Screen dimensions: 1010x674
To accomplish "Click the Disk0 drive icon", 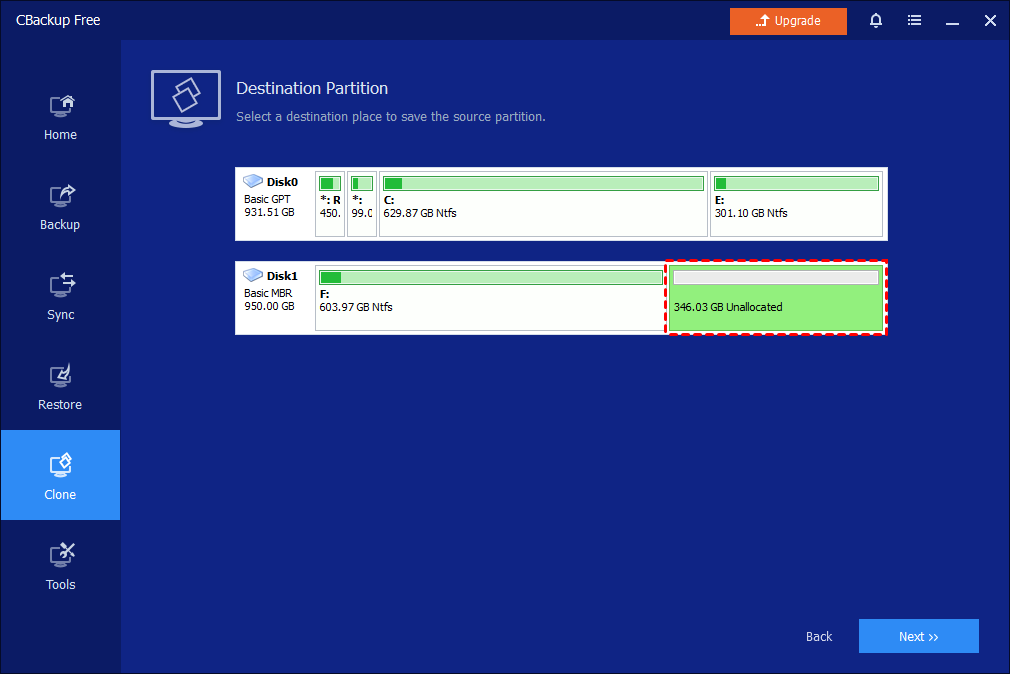I will 254,182.
